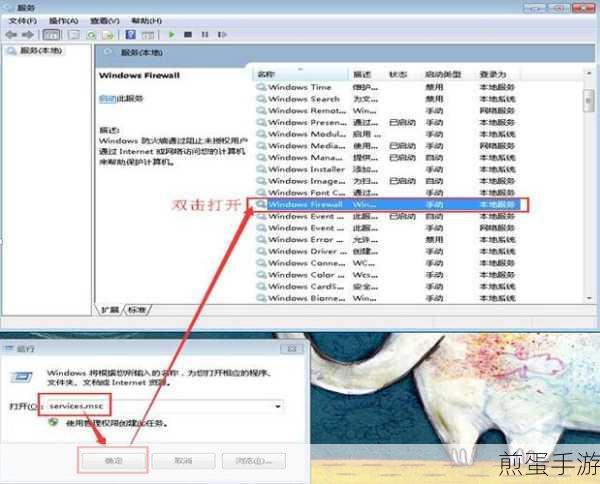The height and width of the screenshot is (484, 600).
Task: Open the 查看(V) menu
Action: [x=105, y=21]
